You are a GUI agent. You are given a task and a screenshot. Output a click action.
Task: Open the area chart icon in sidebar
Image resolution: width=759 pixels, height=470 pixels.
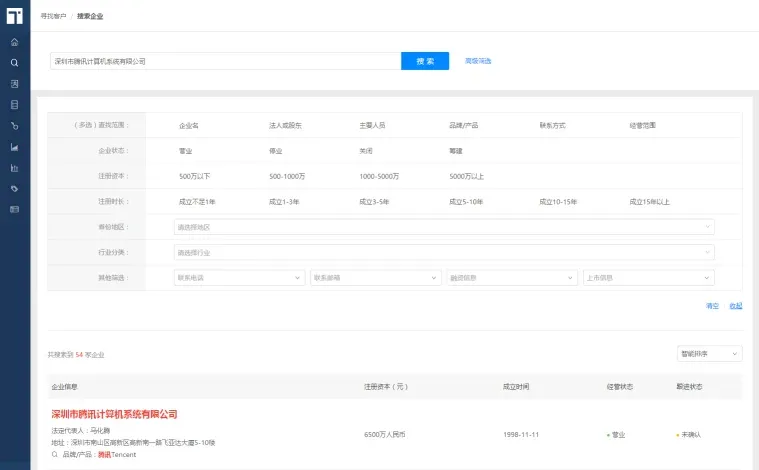pos(15,147)
